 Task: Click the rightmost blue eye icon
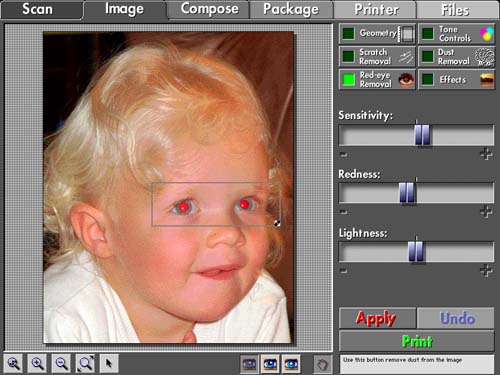291,364
